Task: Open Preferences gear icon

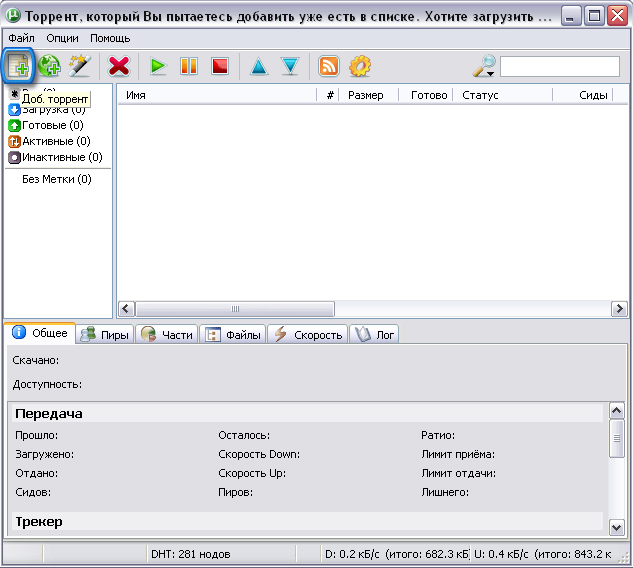Action: tap(359, 66)
